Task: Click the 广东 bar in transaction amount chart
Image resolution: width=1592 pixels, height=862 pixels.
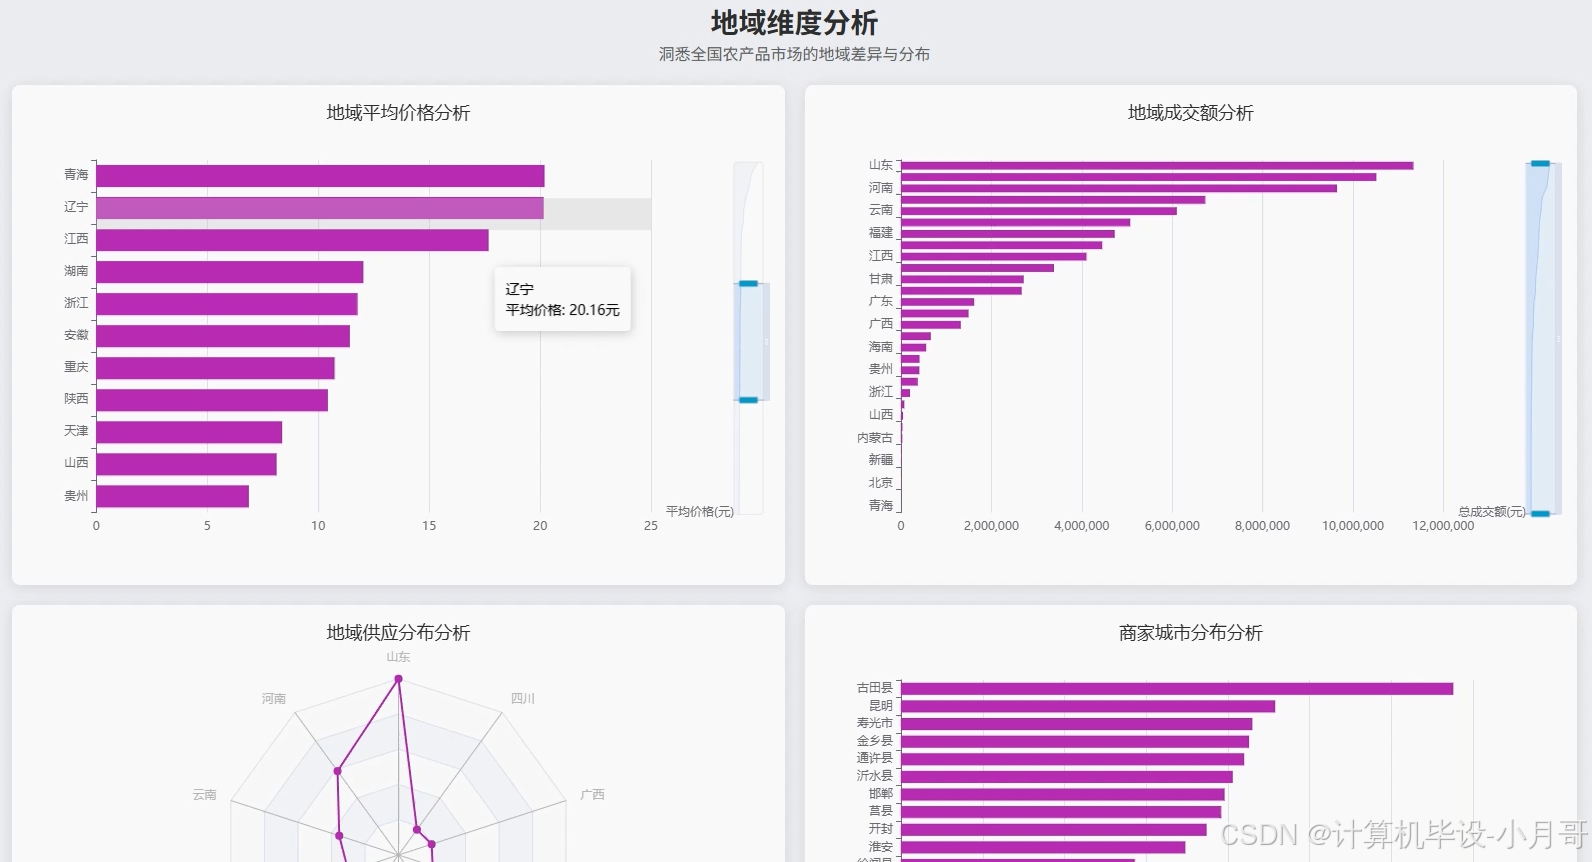Action: click(x=937, y=301)
